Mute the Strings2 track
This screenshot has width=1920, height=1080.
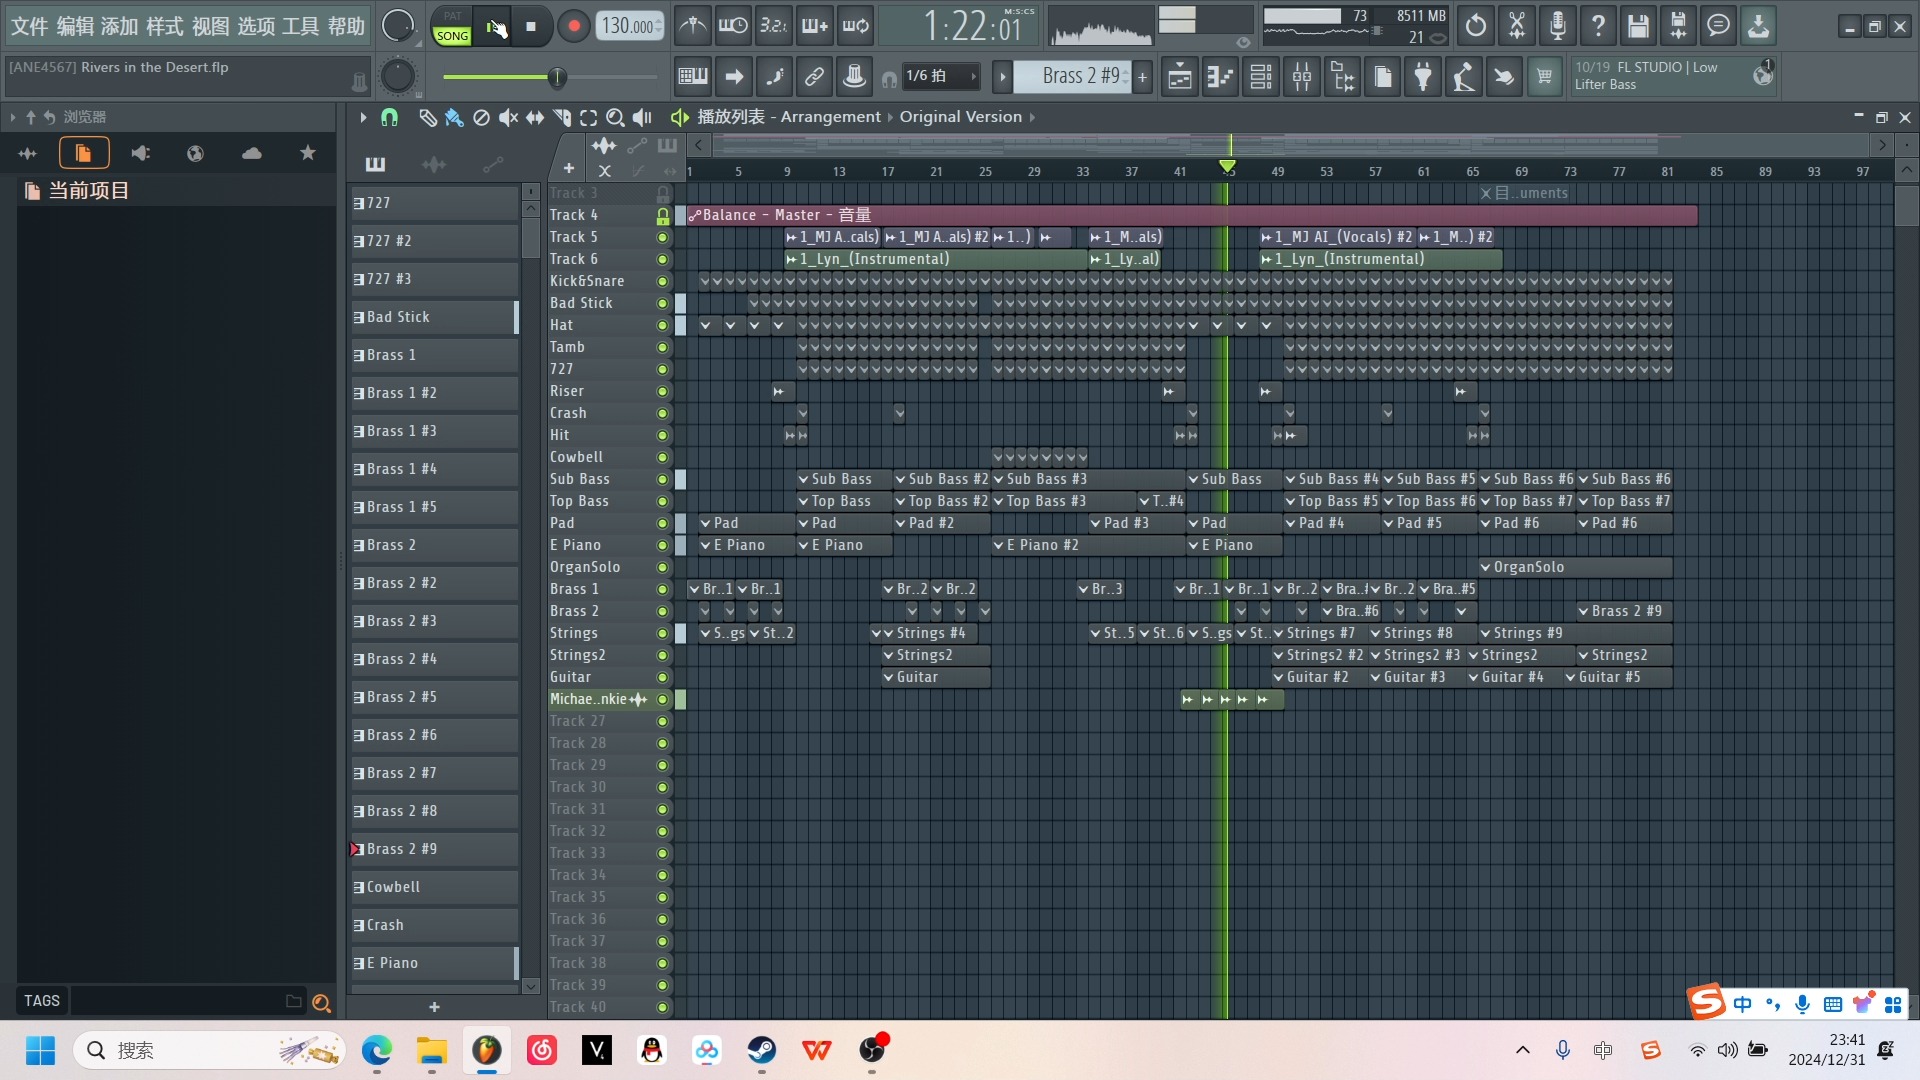pos(662,655)
